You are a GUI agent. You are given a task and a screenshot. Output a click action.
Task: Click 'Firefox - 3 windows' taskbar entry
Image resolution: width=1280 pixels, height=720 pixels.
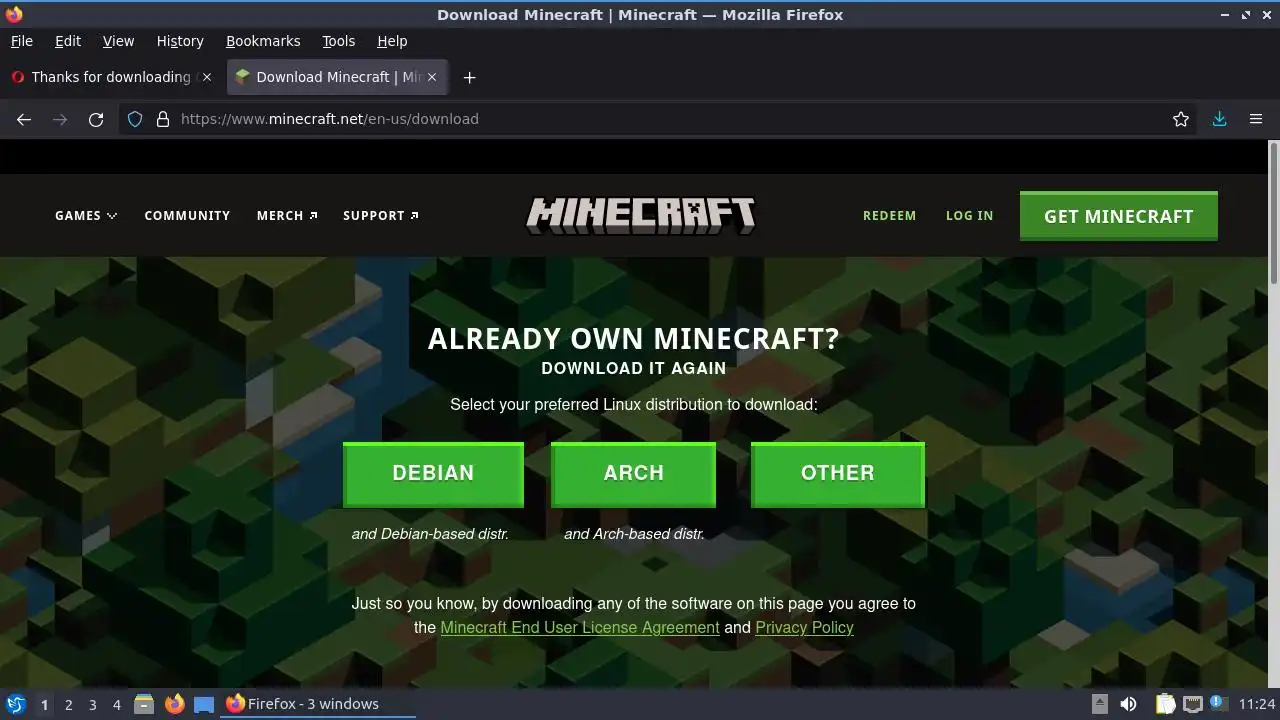(x=316, y=704)
